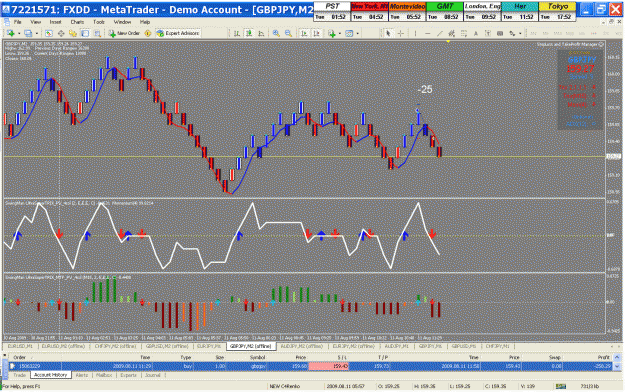
Task: Switch to the CHFJPY,M1 chart tab
Action: click(497, 346)
